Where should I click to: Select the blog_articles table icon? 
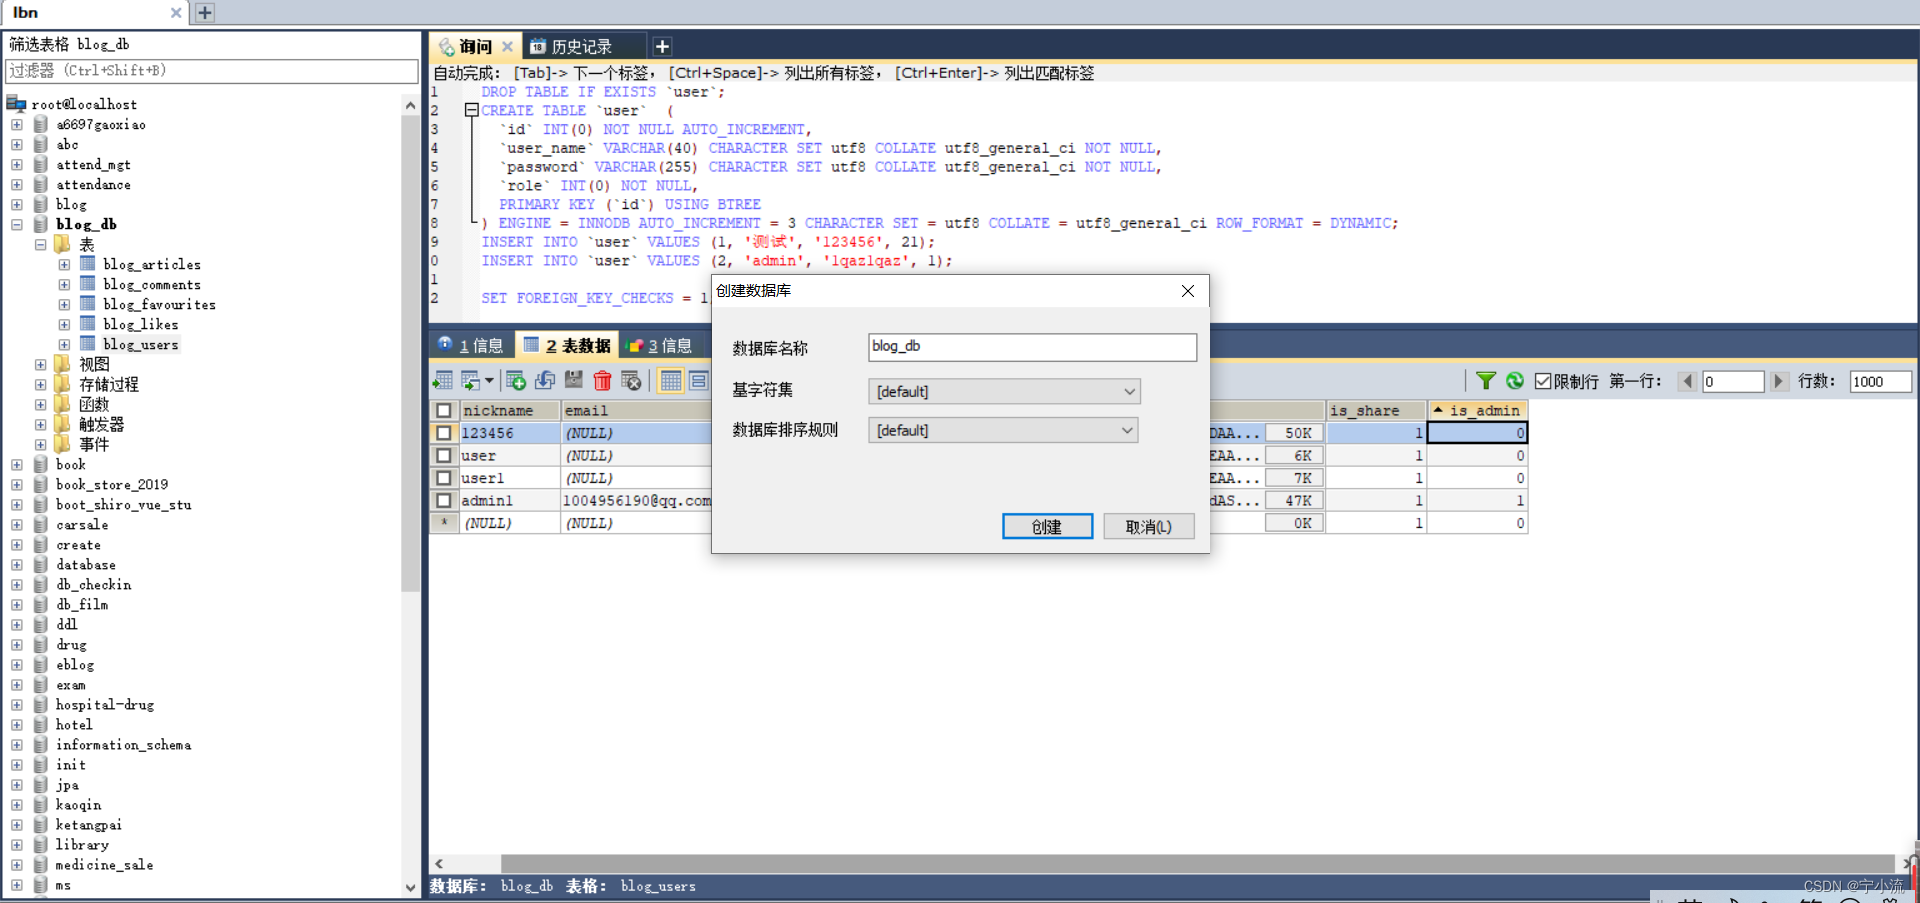[88, 264]
